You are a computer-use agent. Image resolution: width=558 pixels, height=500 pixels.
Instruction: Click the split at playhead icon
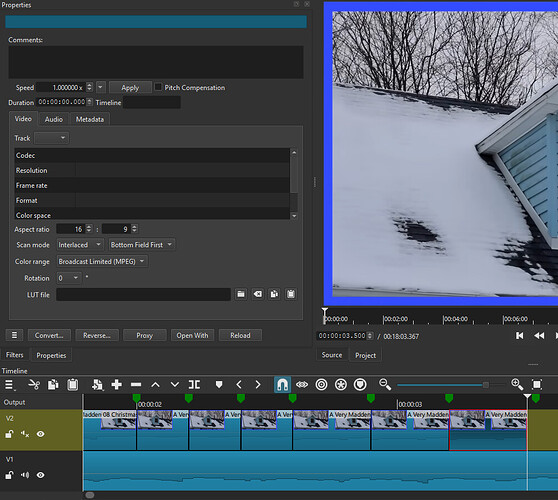pyautogui.click(x=194, y=385)
